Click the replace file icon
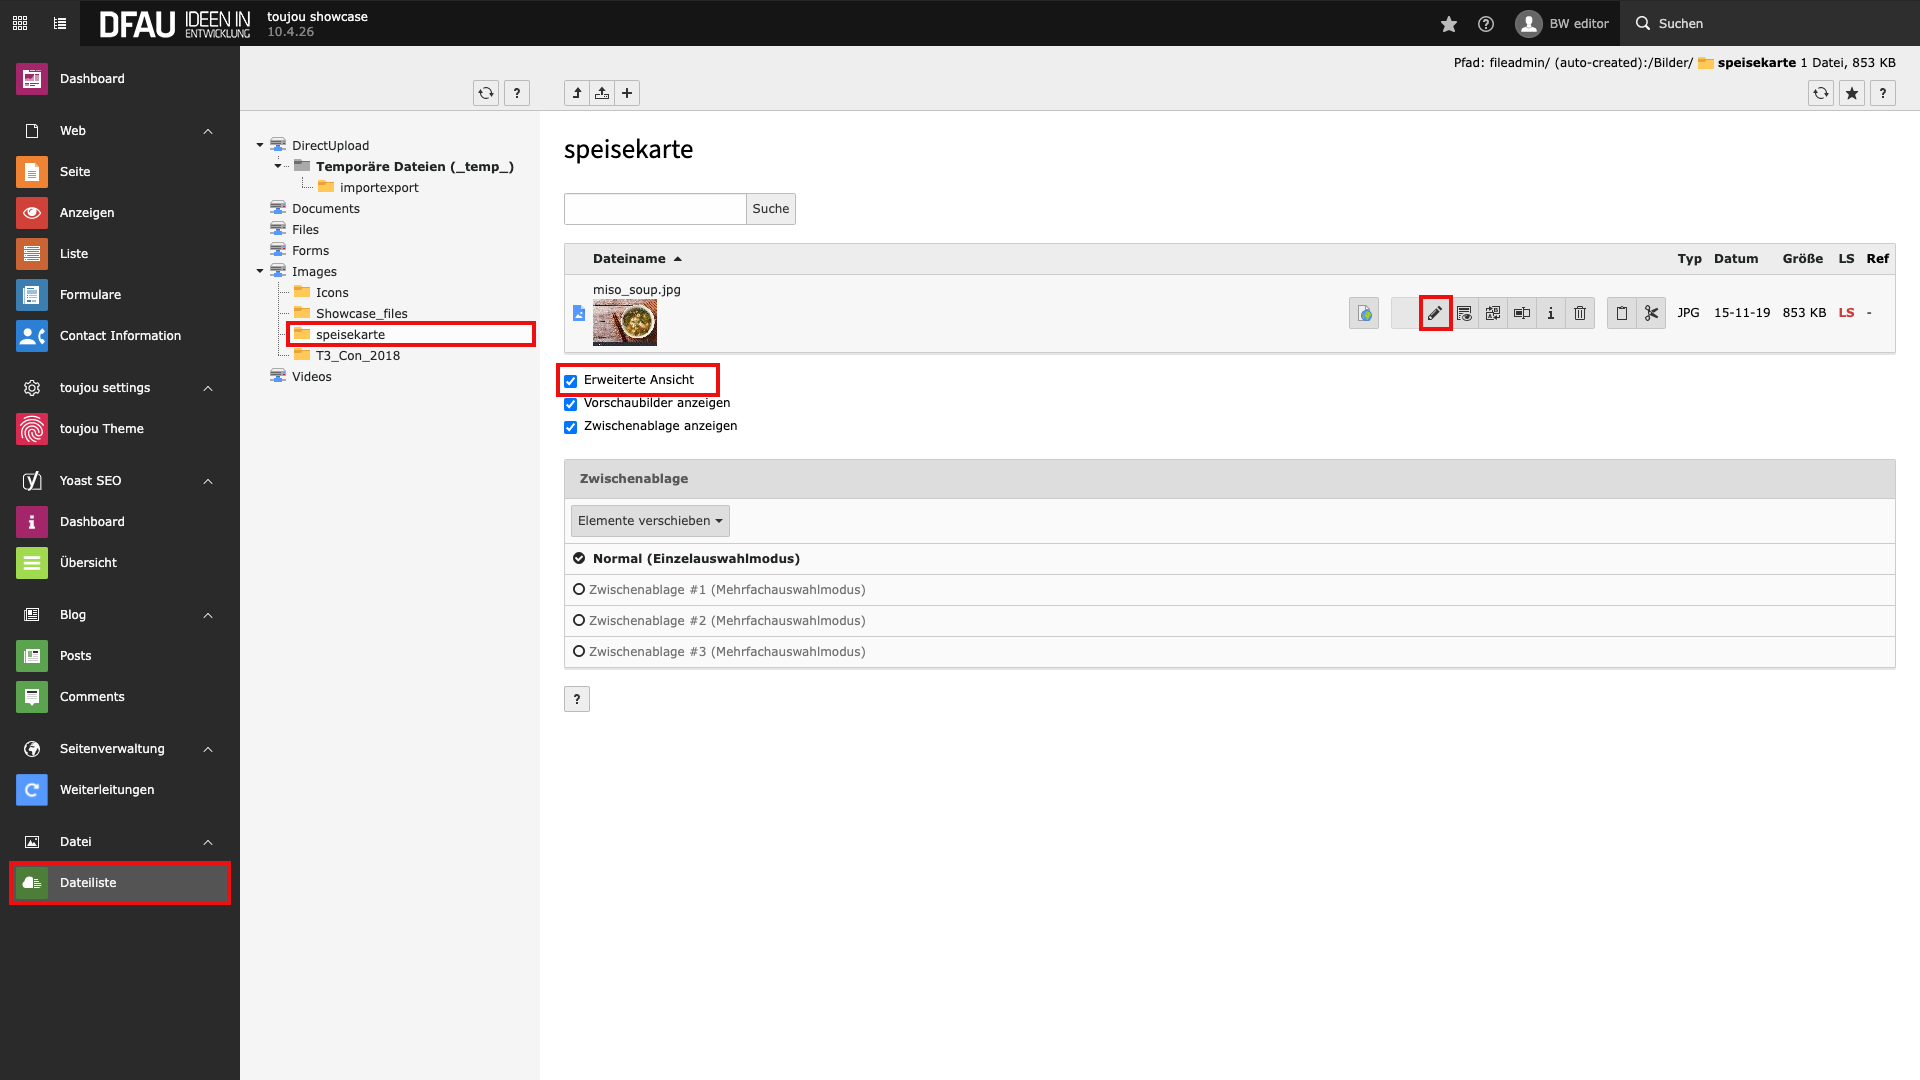 click(x=1493, y=313)
